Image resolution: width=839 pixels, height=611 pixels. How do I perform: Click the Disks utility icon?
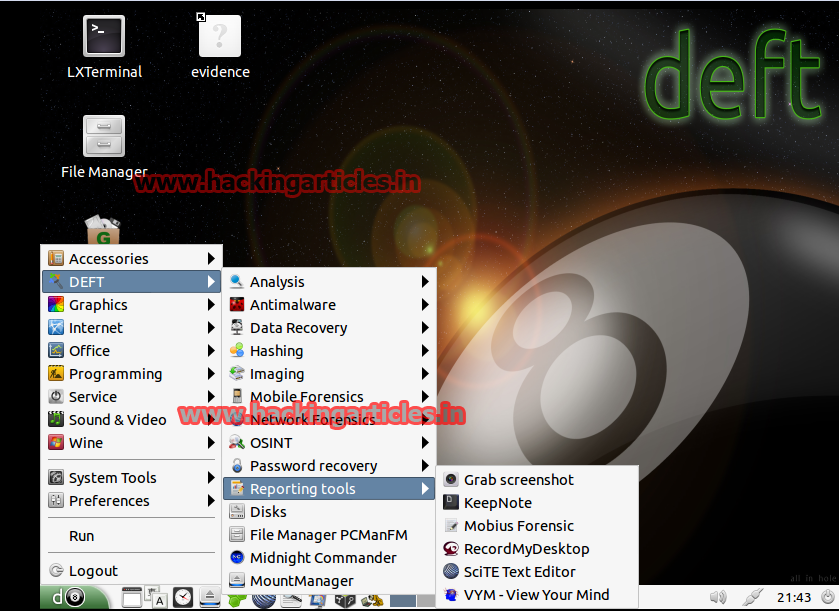(237, 511)
